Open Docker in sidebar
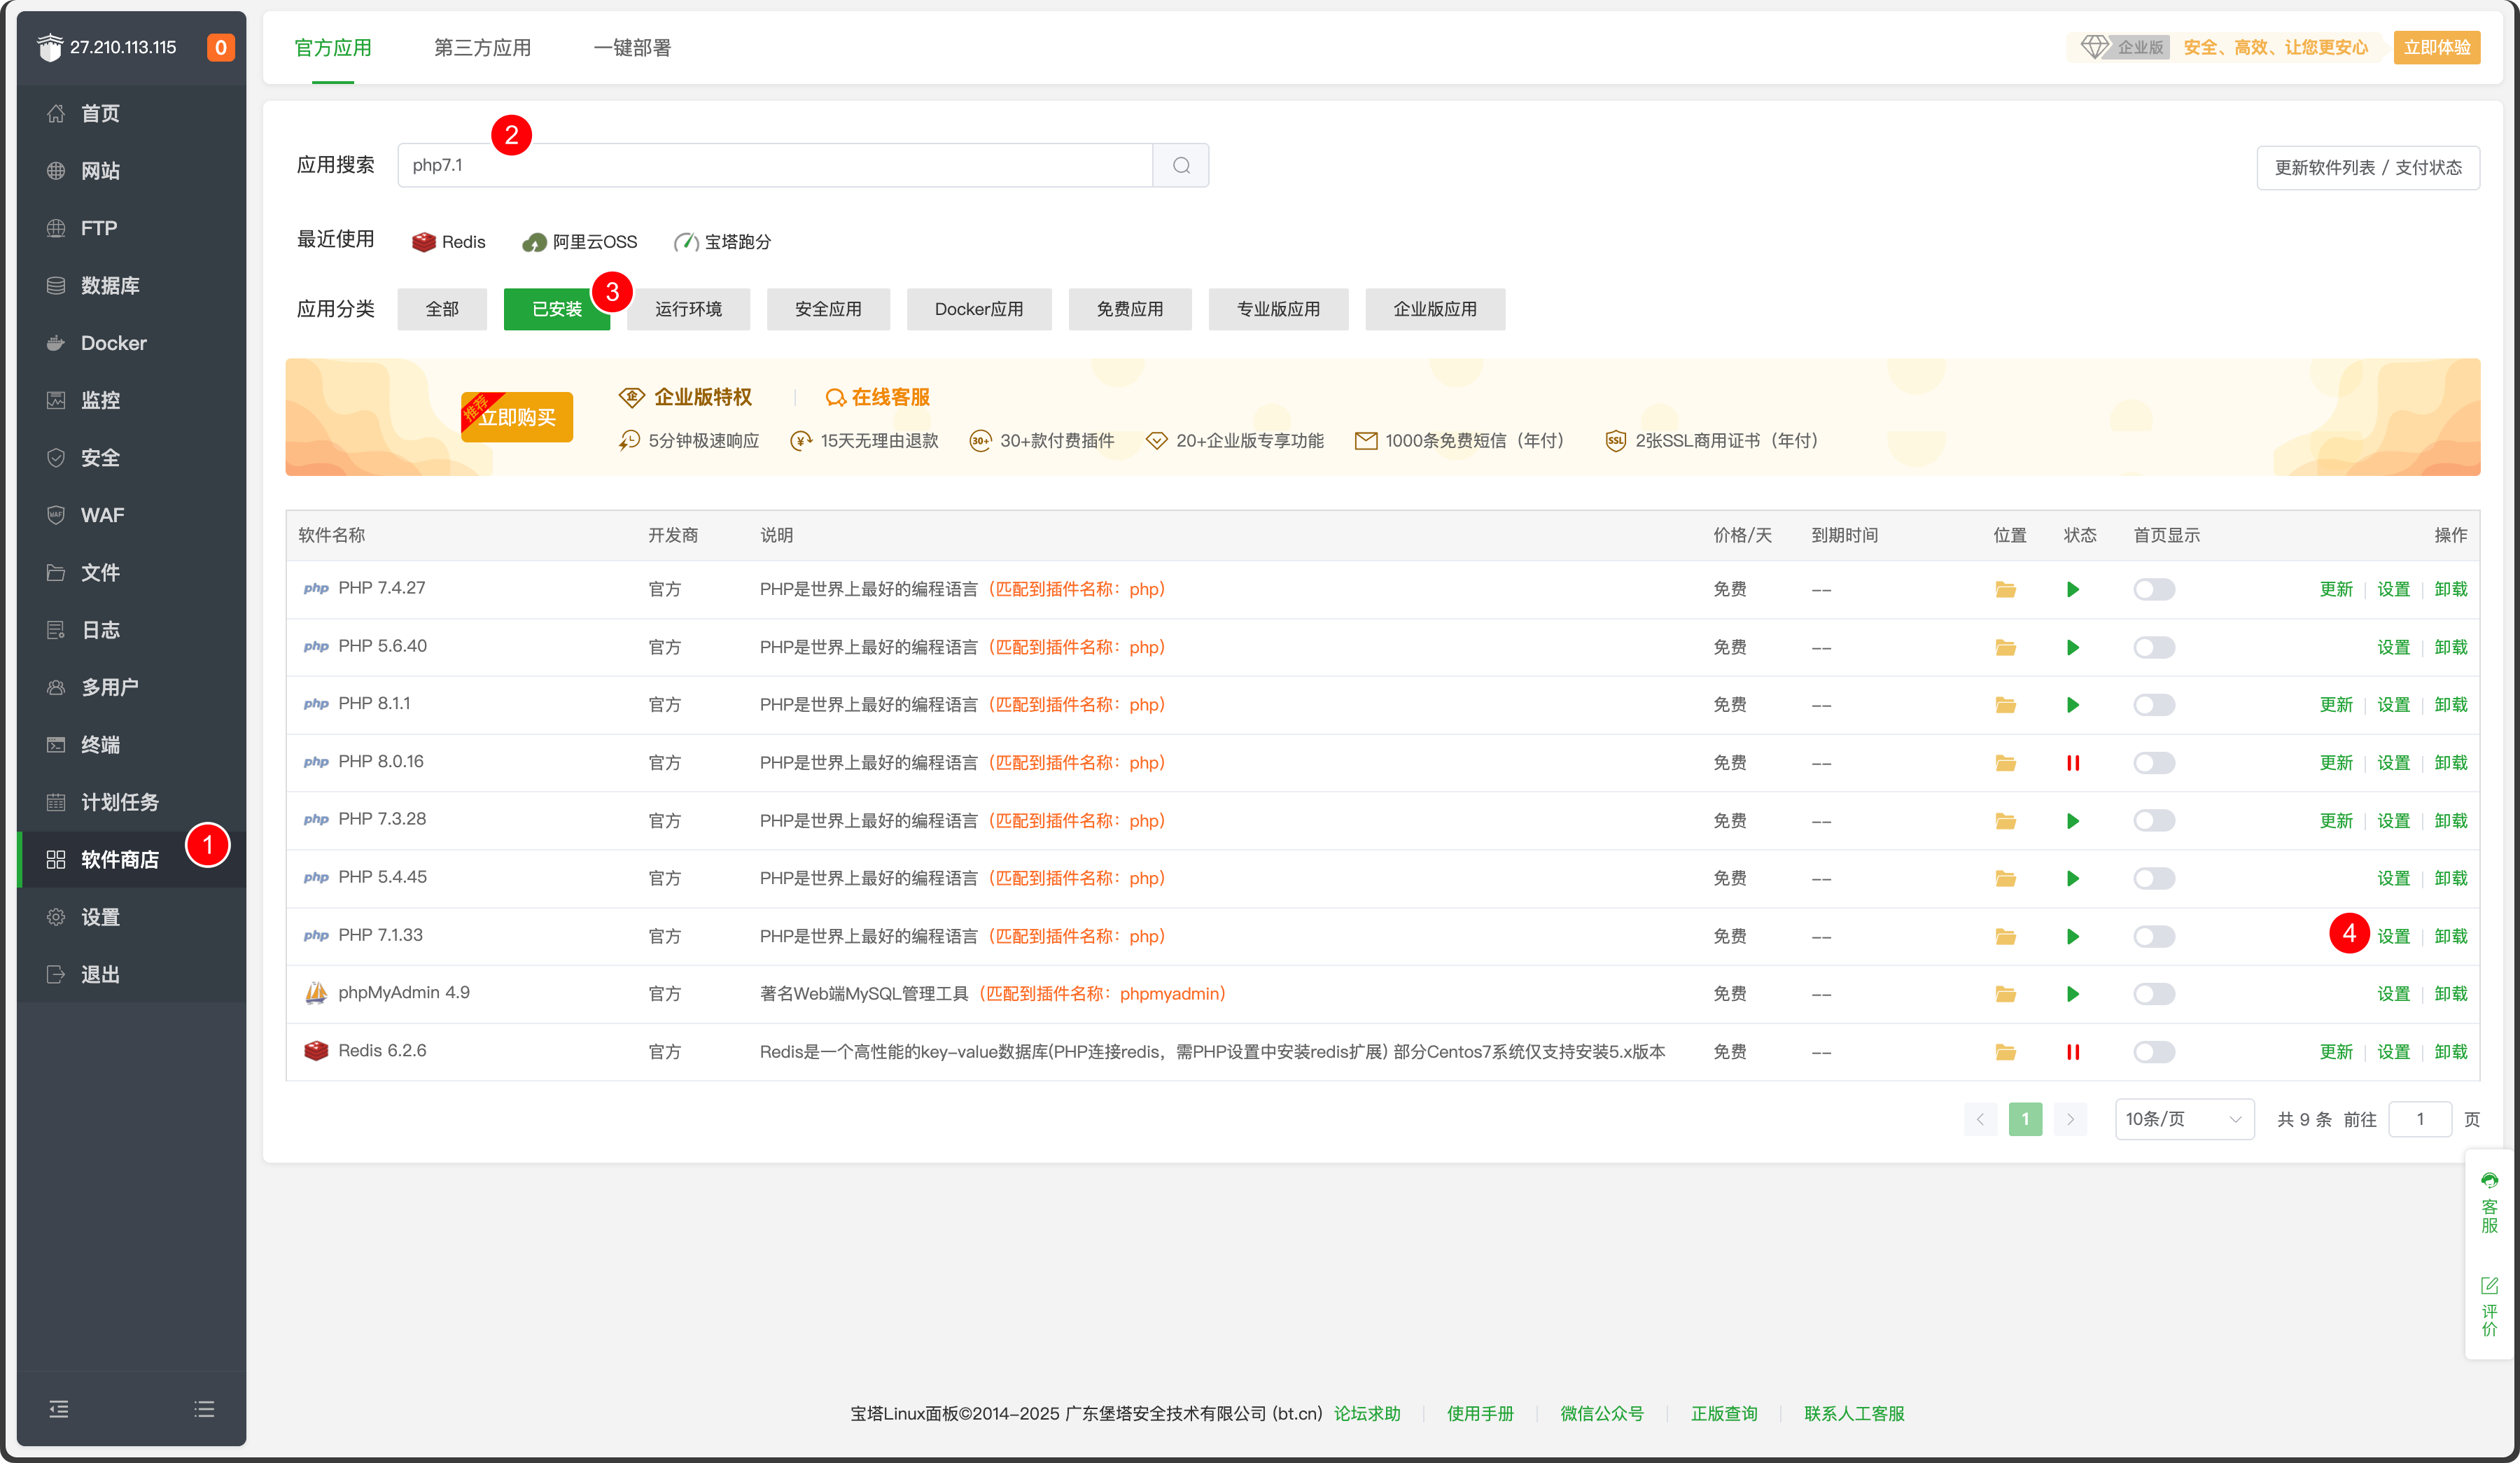This screenshot has height=1463, width=2520. pos(131,343)
